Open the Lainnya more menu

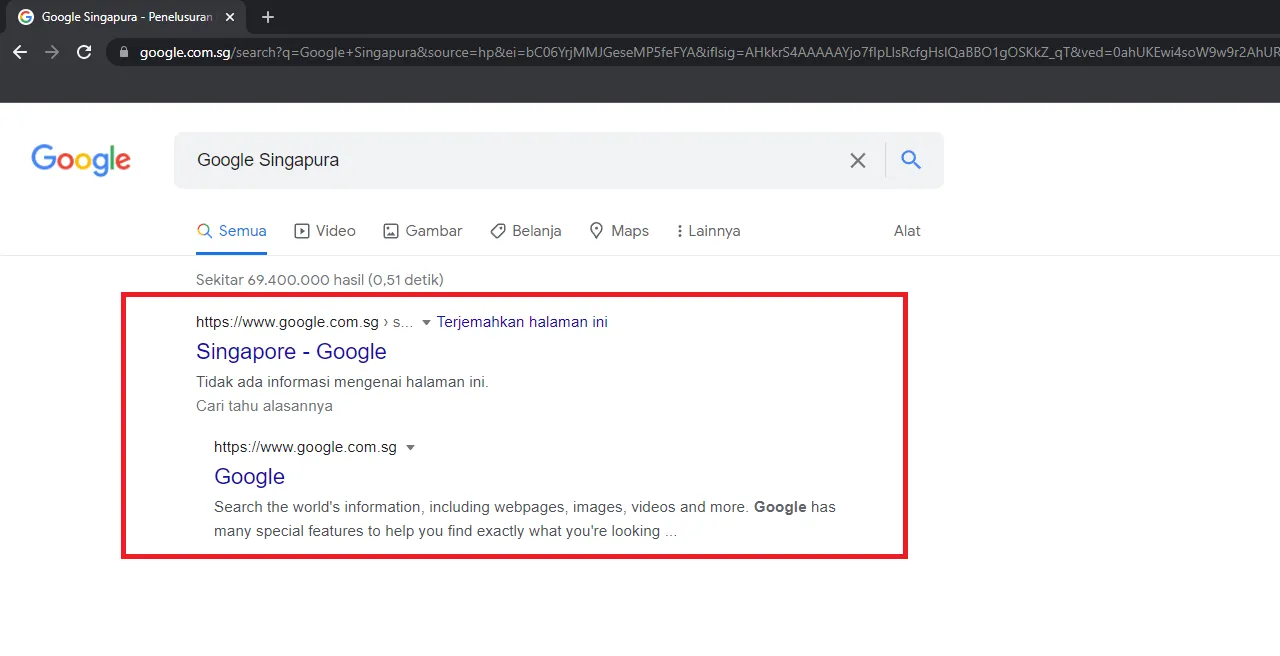[x=709, y=231]
